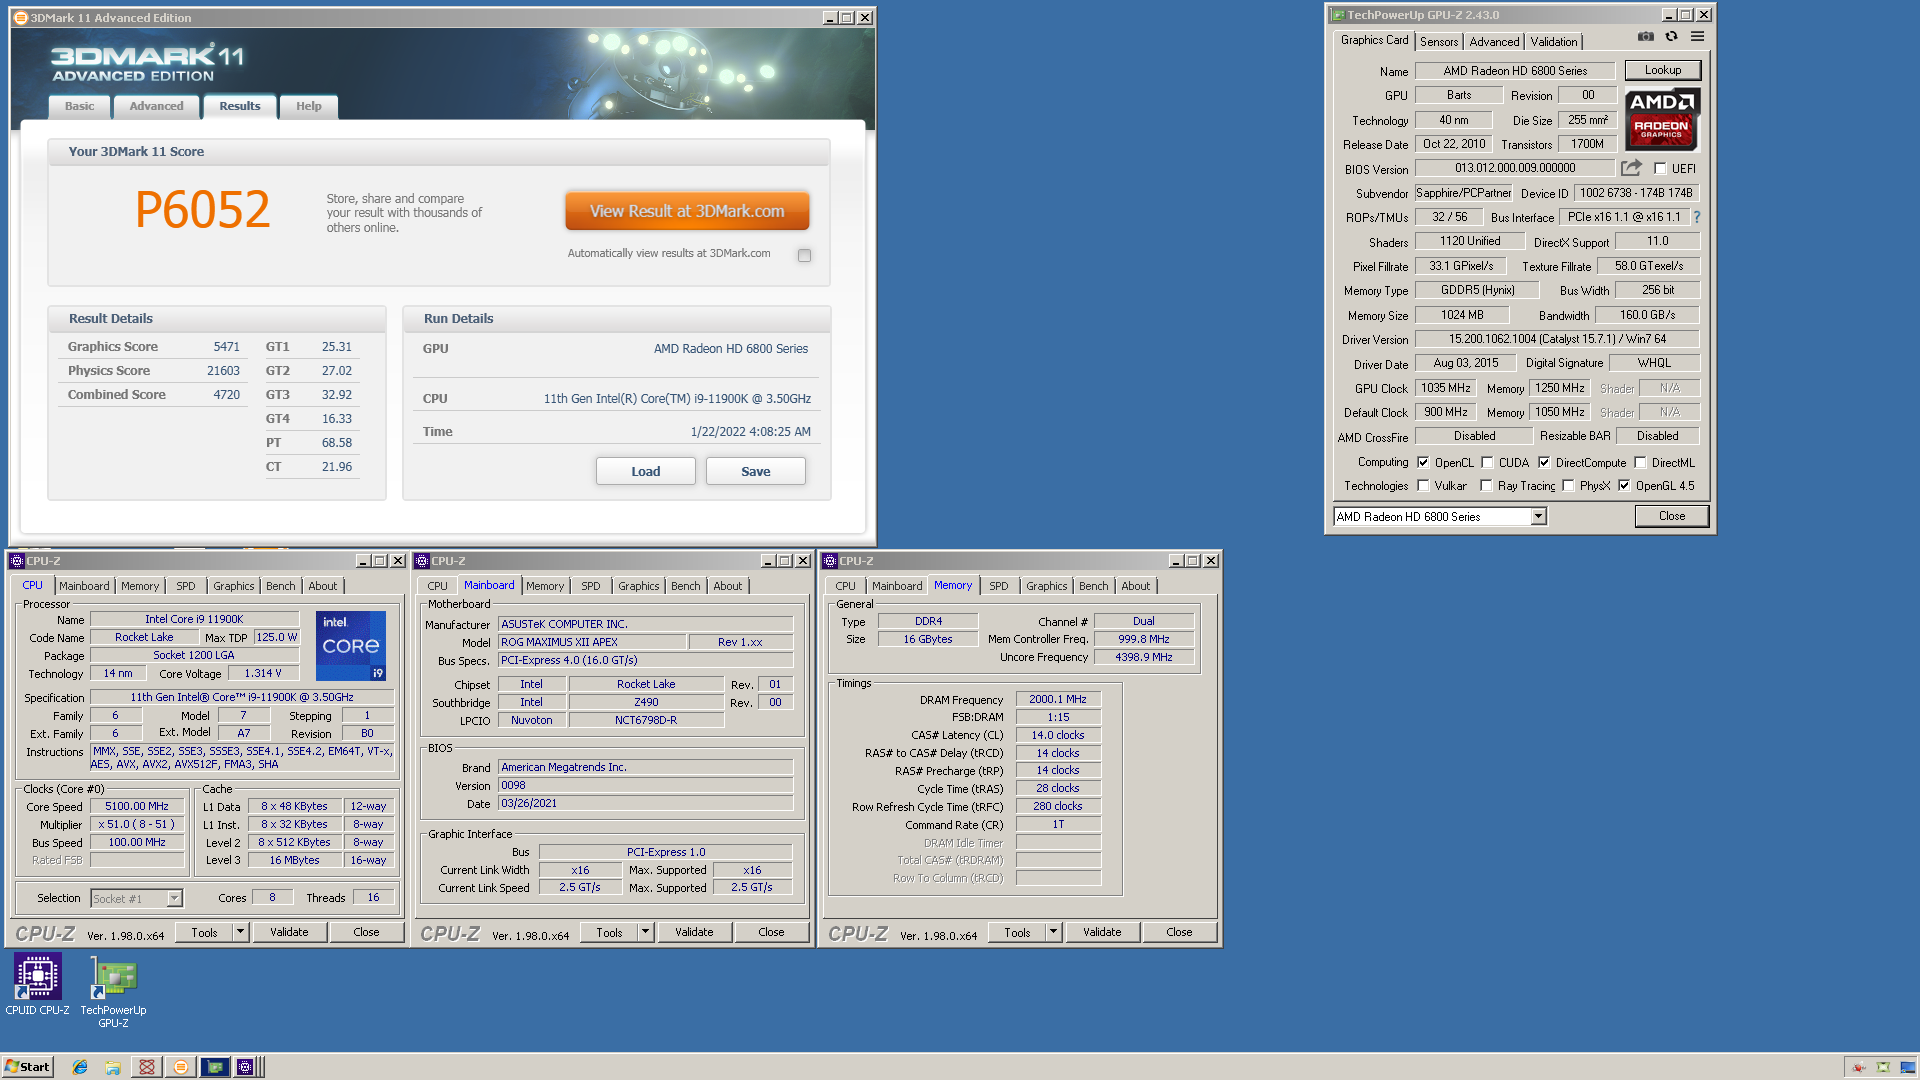
Task: Toggle the CUDA checkbox
Action: 1487,463
